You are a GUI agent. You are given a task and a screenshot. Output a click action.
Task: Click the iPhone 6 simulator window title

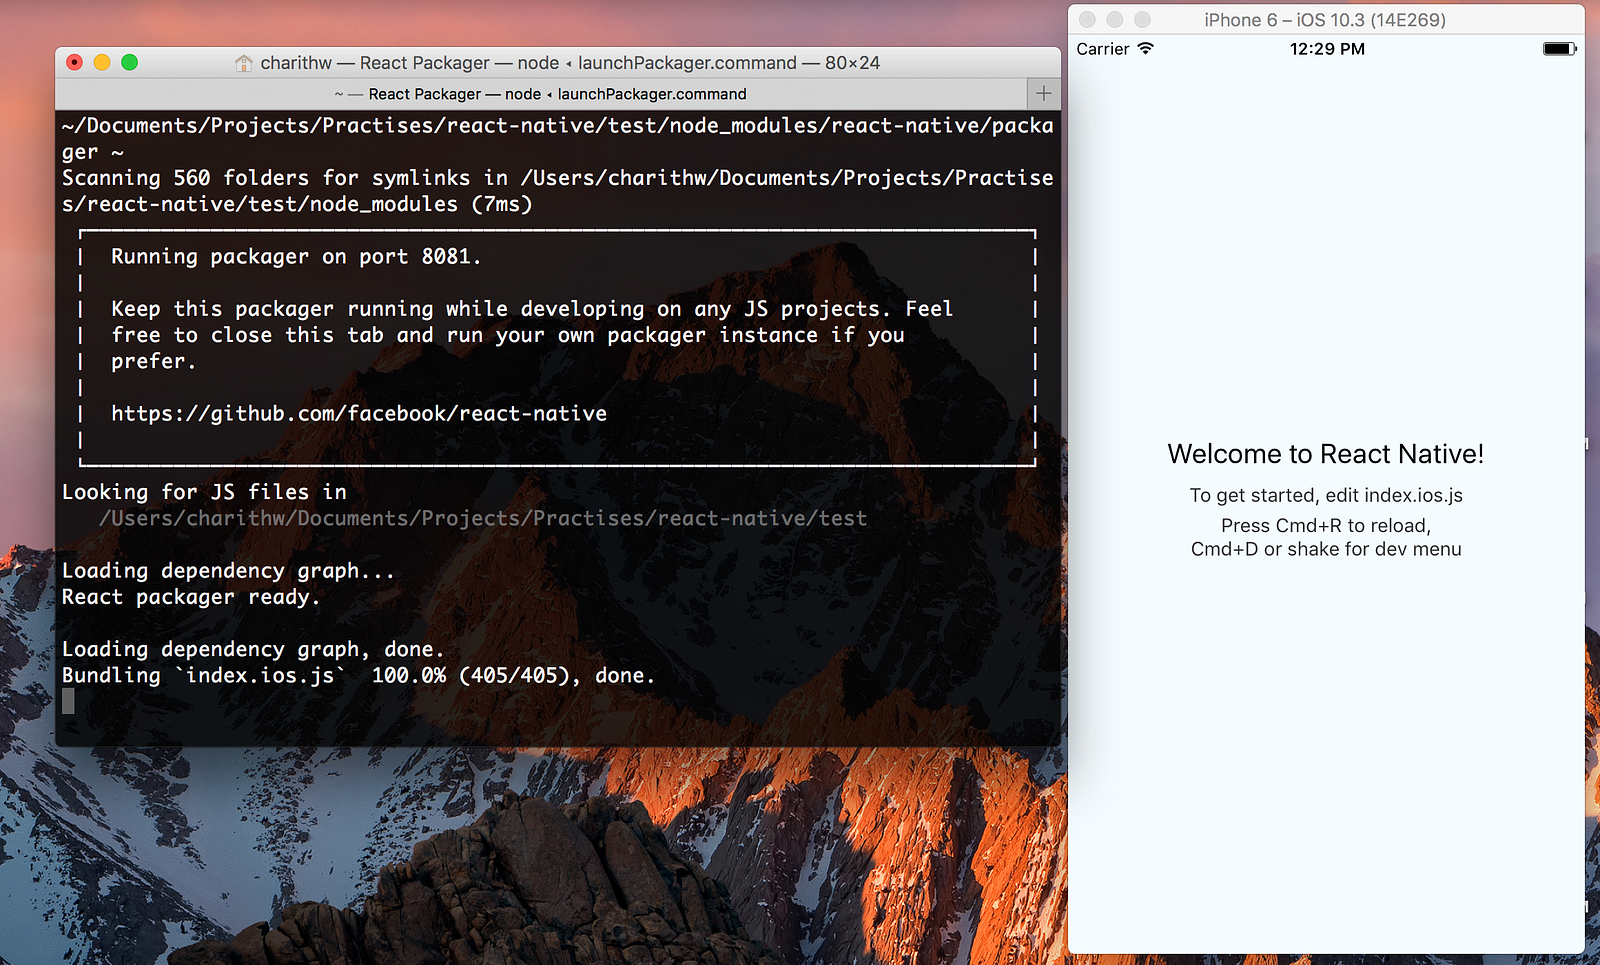(1325, 20)
